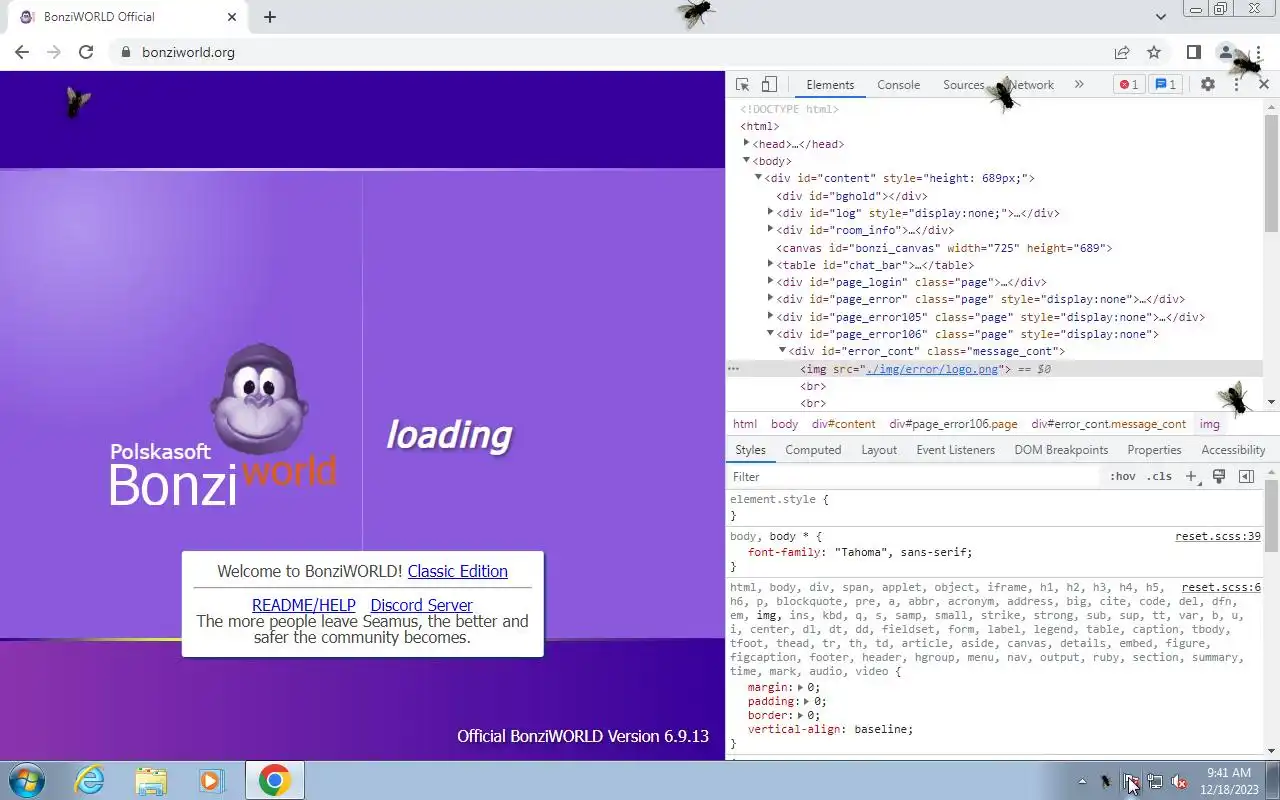Toggle the .cls element classes button
Viewport: 1280px width, 800px height.
[1159, 477]
